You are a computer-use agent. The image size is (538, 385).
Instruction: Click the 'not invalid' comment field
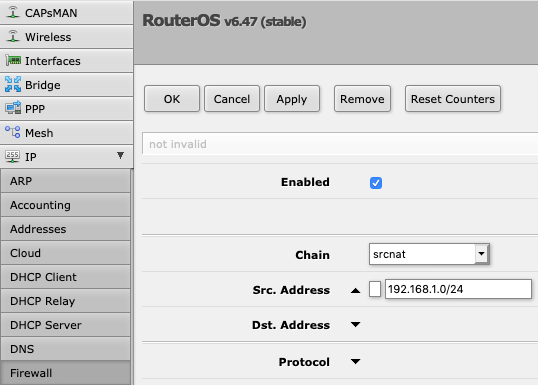click(x=340, y=144)
